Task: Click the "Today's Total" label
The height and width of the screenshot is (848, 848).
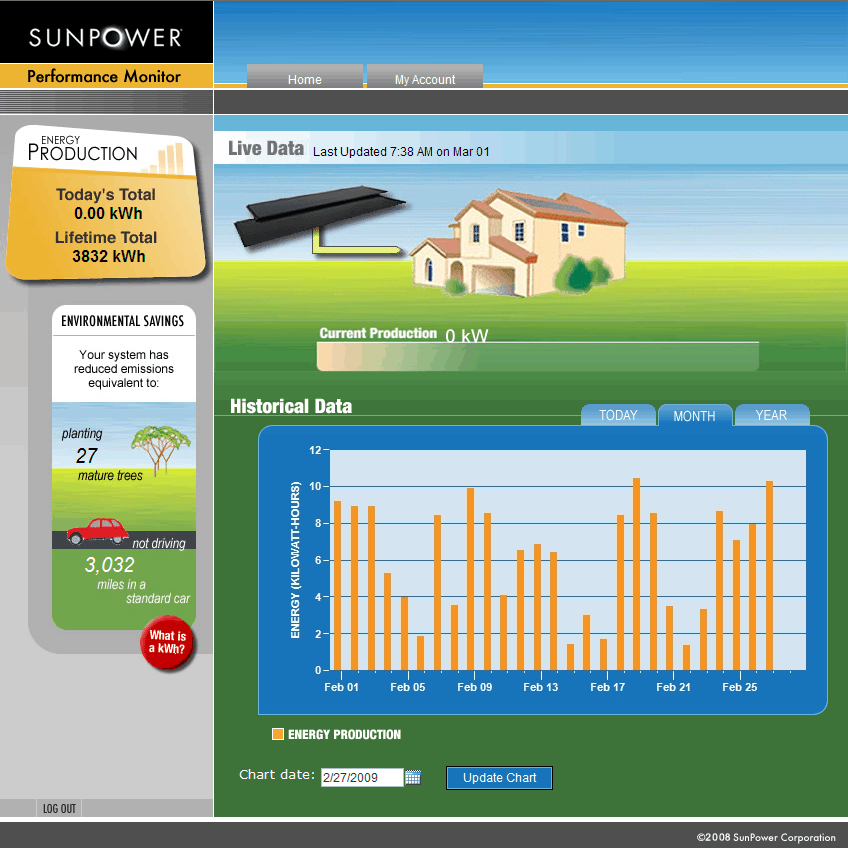Action: (x=106, y=194)
